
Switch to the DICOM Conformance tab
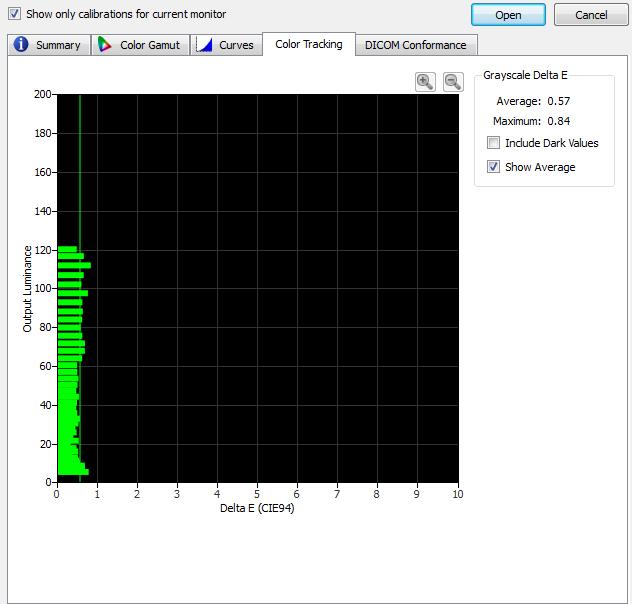tap(416, 45)
